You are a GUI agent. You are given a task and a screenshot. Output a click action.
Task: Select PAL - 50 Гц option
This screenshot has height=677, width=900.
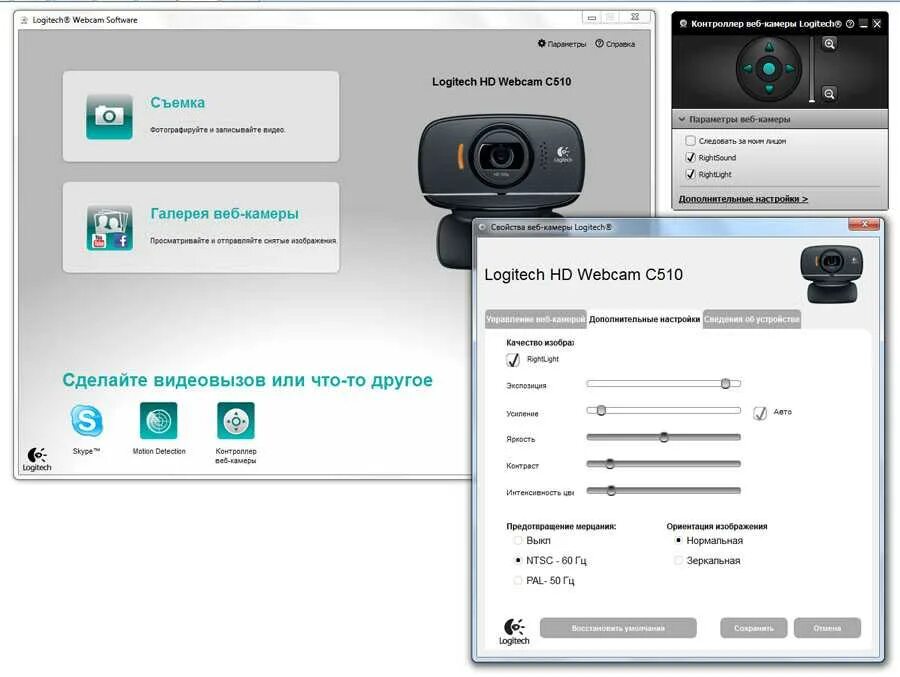pyautogui.click(x=518, y=581)
